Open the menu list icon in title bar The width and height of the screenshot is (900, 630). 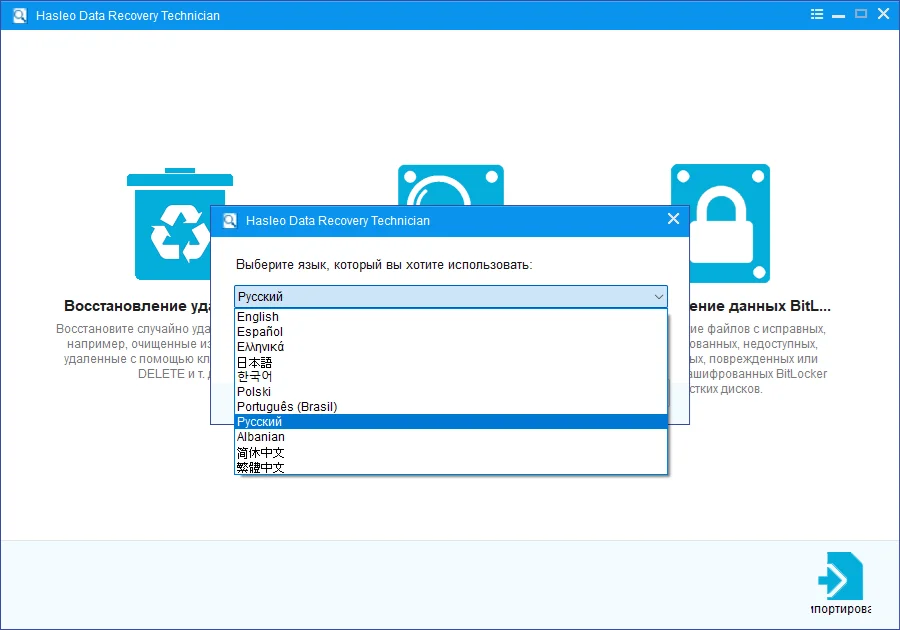[x=818, y=15]
